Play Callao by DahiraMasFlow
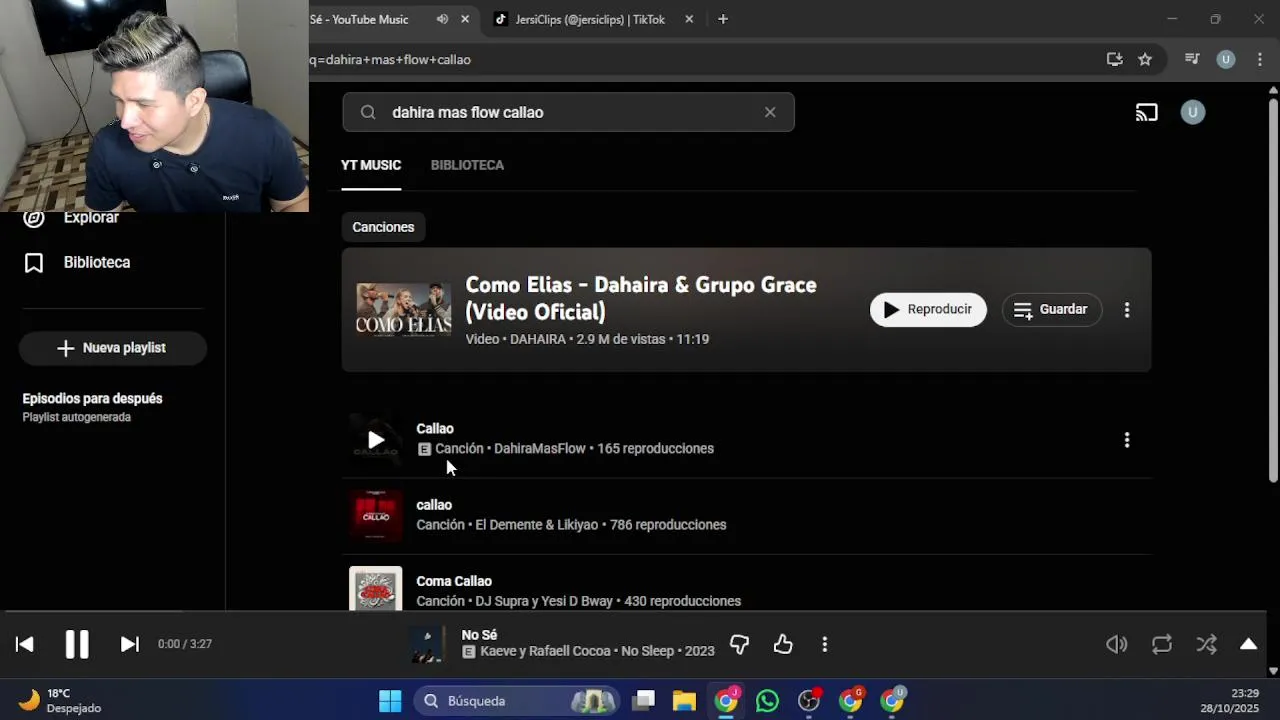This screenshot has height=720, width=1280. (376, 440)
